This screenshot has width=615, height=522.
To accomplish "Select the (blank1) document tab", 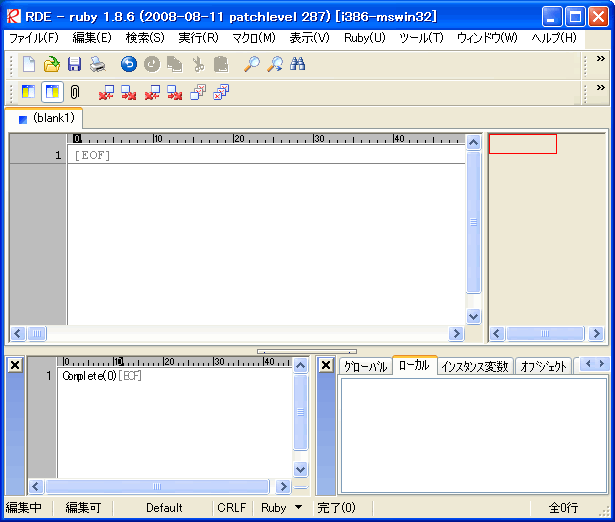I will (x=44, y=118).
